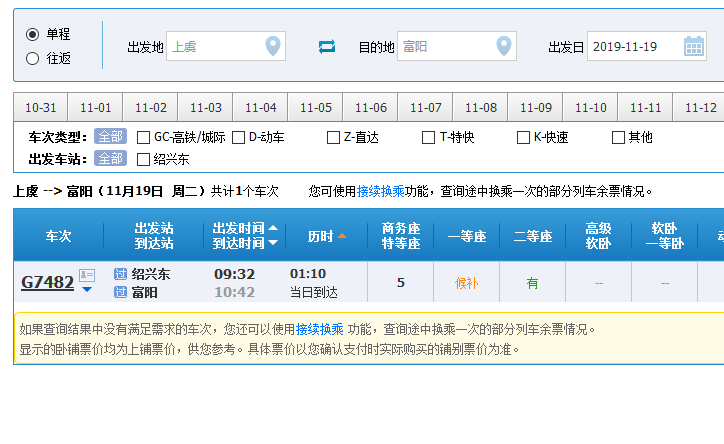The image size is (724, 444).
Task: Click the 10:42 arrival time
Action: (x=235, y=292)
